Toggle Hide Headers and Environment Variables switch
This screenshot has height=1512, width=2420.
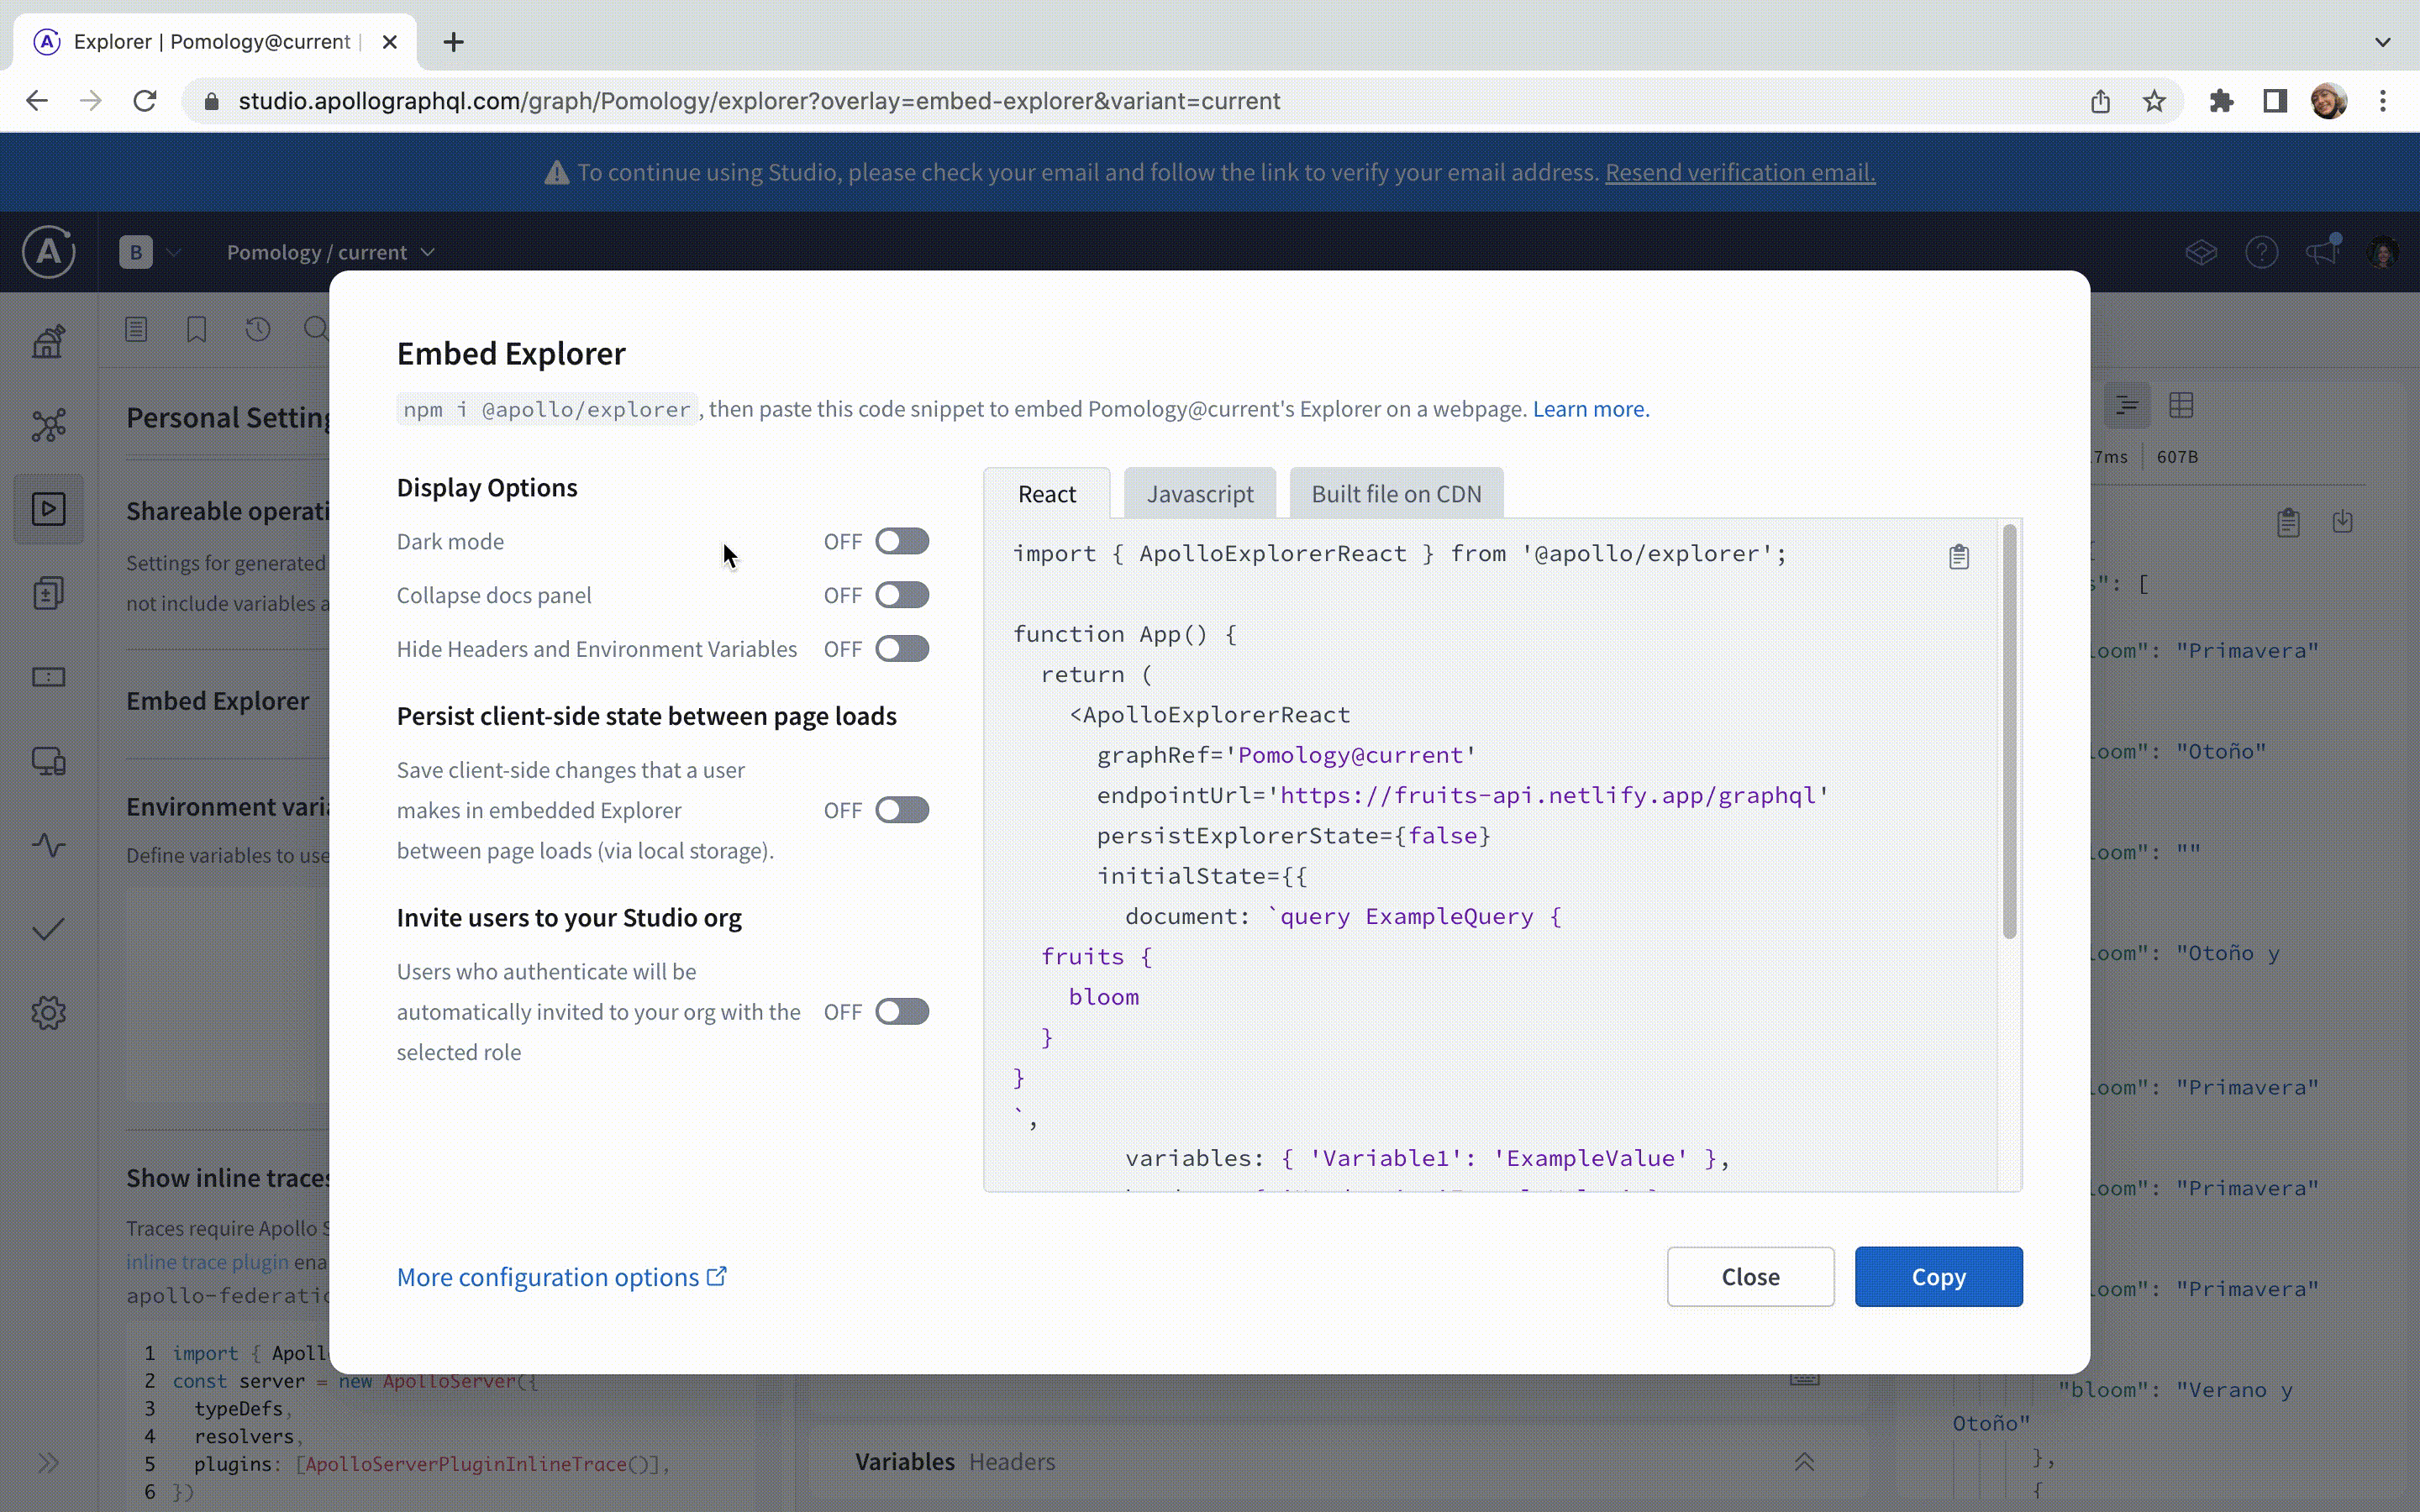coord(902,649)
